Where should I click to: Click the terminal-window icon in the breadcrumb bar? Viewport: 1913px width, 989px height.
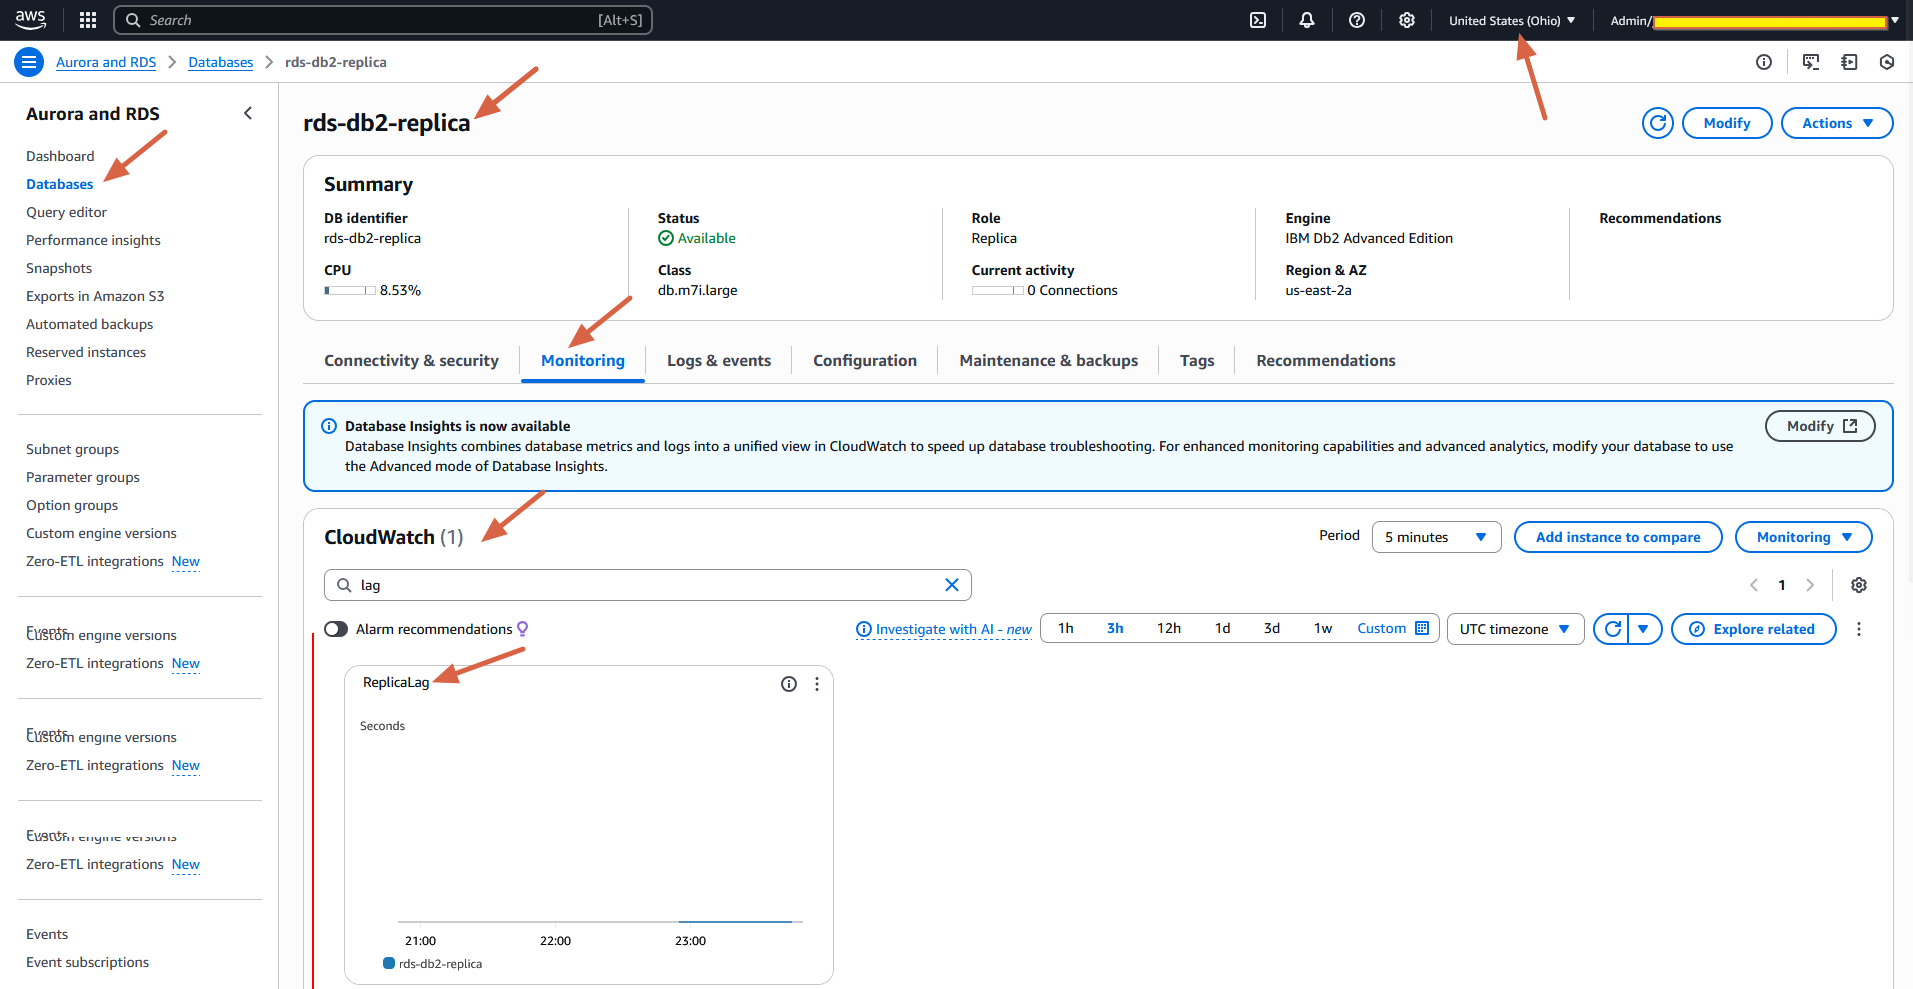click(x=1811, y=62)
